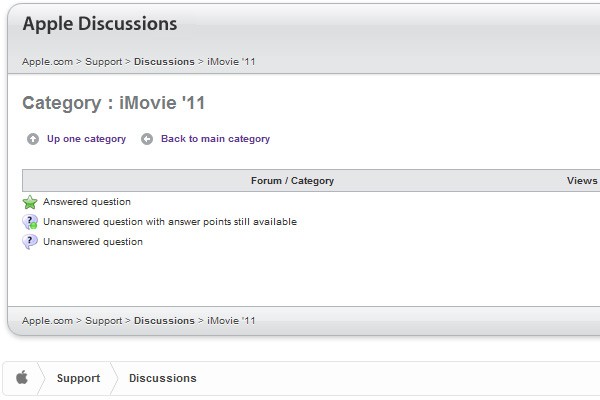Click the Forum / Category column header
The image size is (600, 400).
(292, 181)
